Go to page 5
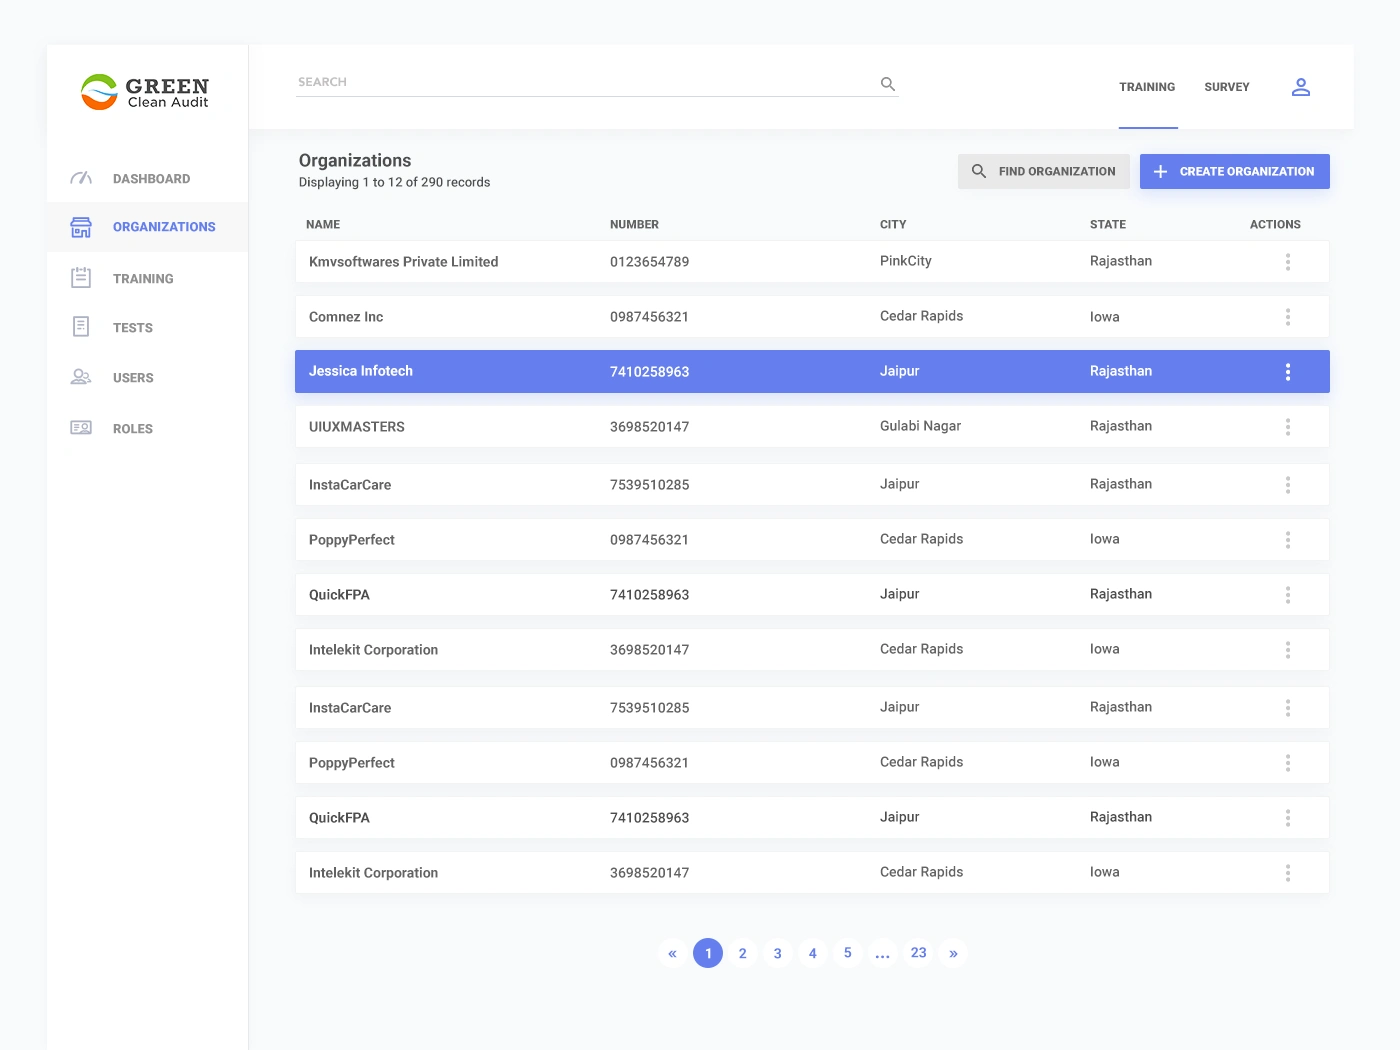This screenshot has width=1400, height=1050. point(848,953)
